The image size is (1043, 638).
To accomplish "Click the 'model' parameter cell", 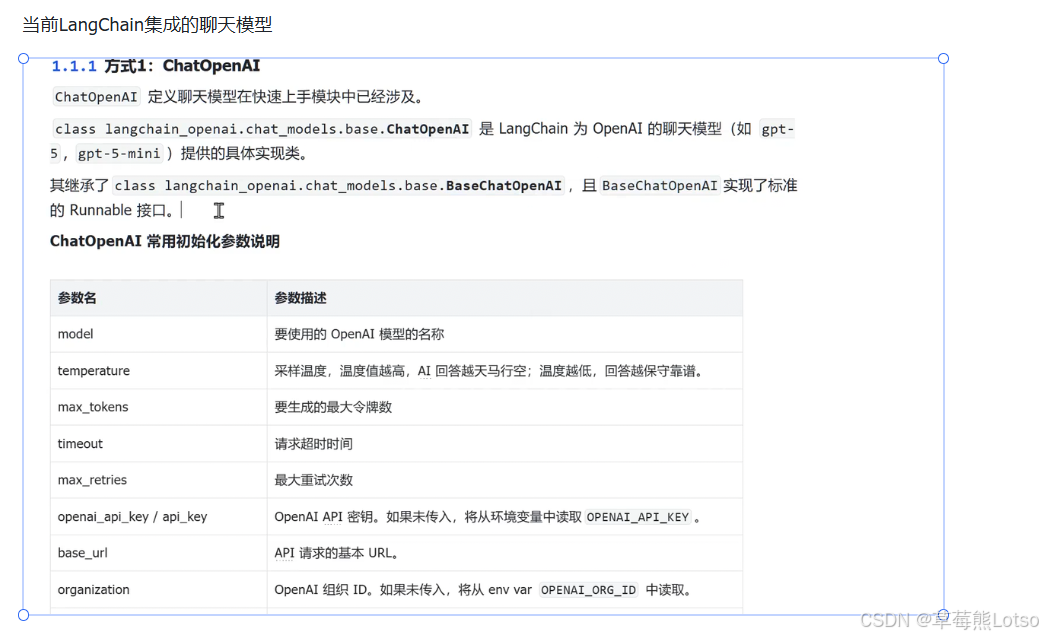I will coord(158,334).
